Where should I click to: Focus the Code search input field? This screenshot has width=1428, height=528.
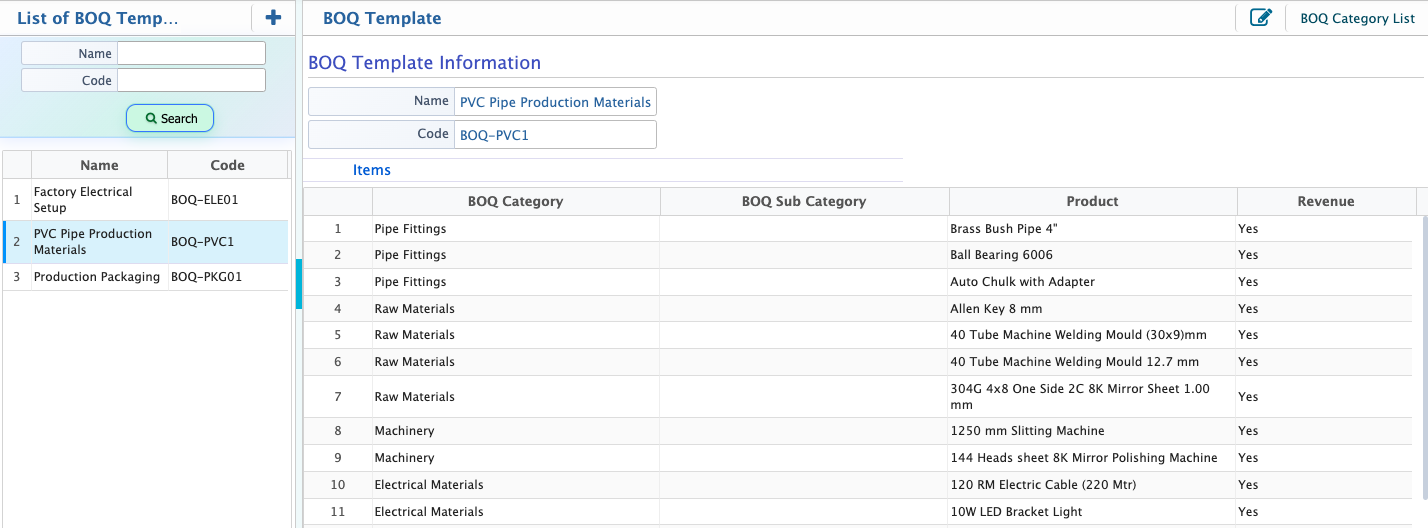[x=191, y=80]
